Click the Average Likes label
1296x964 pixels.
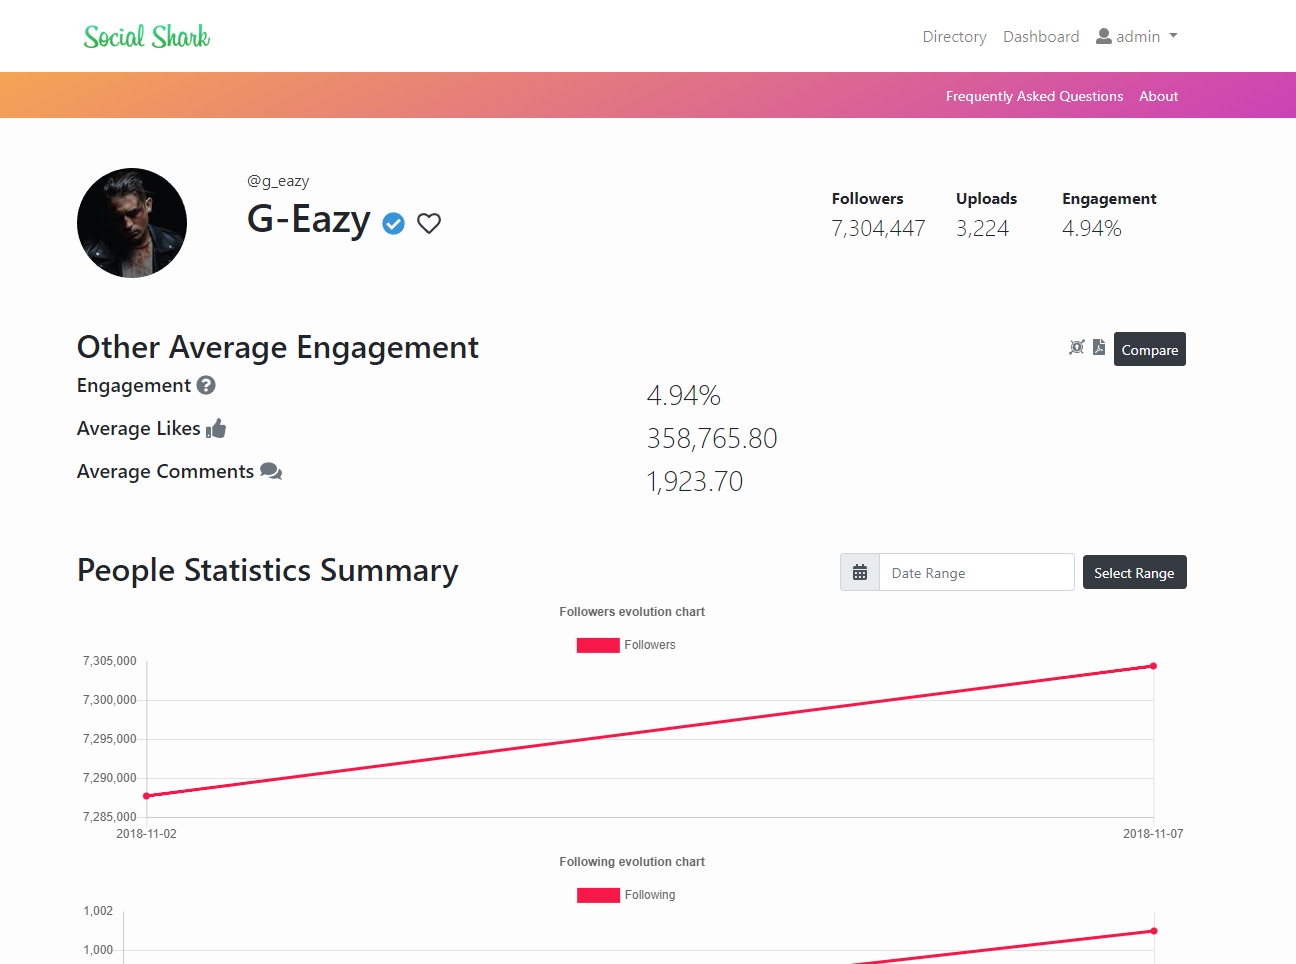pyautogui.click(x=139, y=428)
